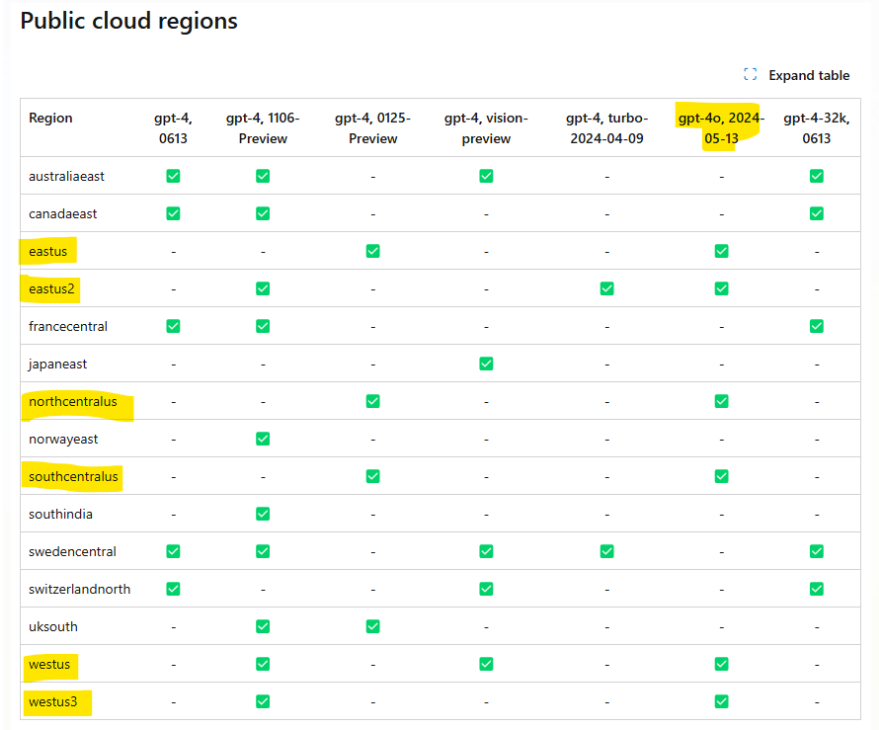879x730 pixels.
Task: Click francecentral checkmark under gpt-4, 0613
Action: [x=173, y=326]
